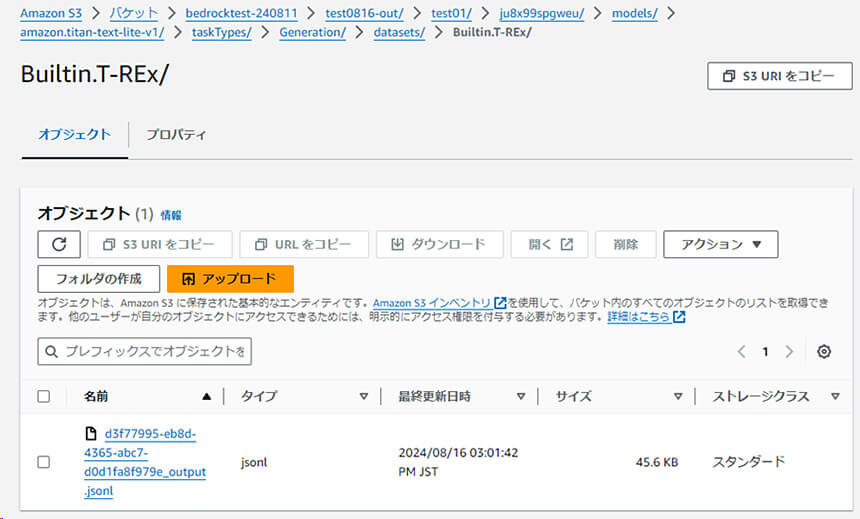Open the 情報 info link

pos(171,215)
